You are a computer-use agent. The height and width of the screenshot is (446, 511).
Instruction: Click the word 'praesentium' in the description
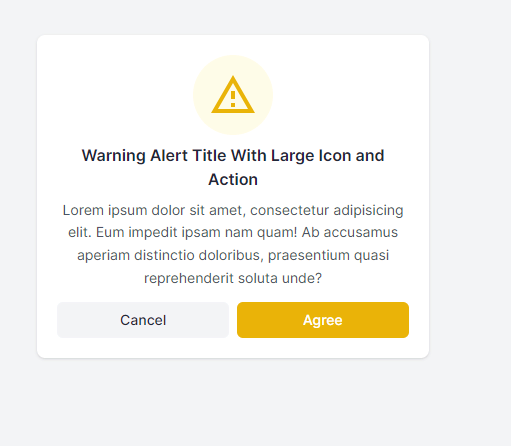point(308,256)
